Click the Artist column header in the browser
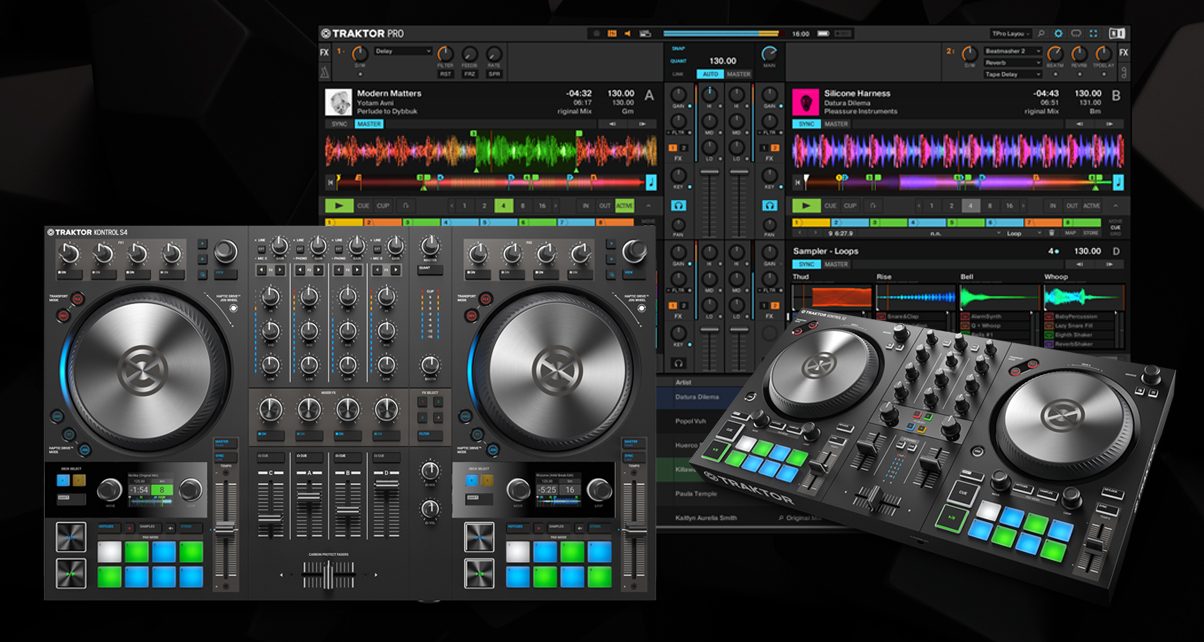1204x642 pixels. tap(684, 381)
